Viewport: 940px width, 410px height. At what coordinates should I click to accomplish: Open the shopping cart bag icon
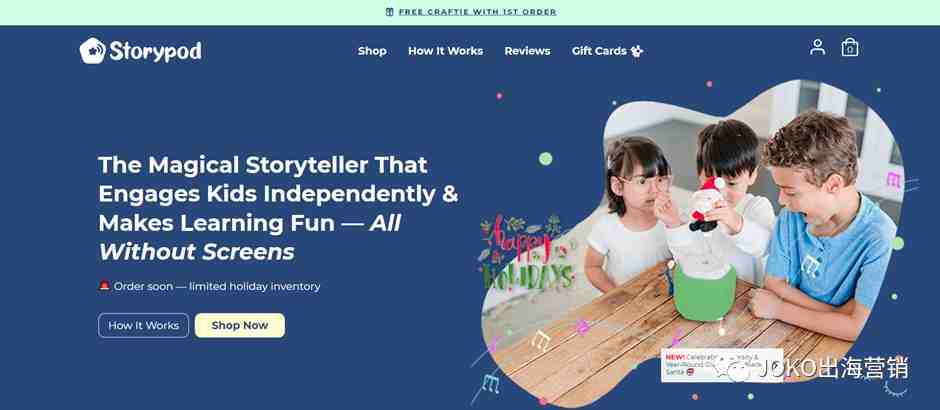click(849, 47)
